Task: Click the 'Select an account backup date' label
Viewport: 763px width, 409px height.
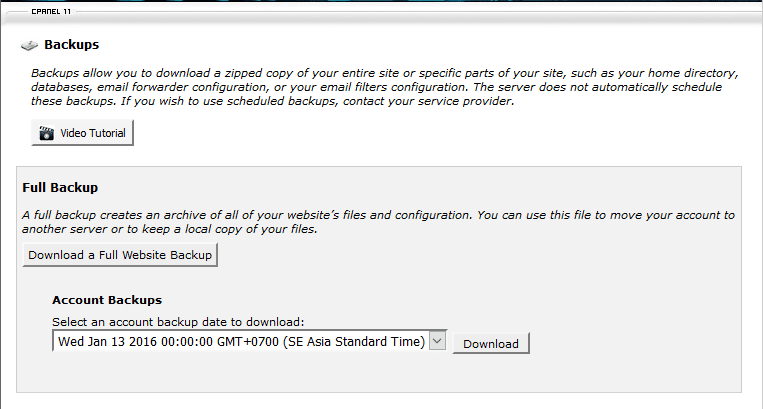Action: (177, 322)
